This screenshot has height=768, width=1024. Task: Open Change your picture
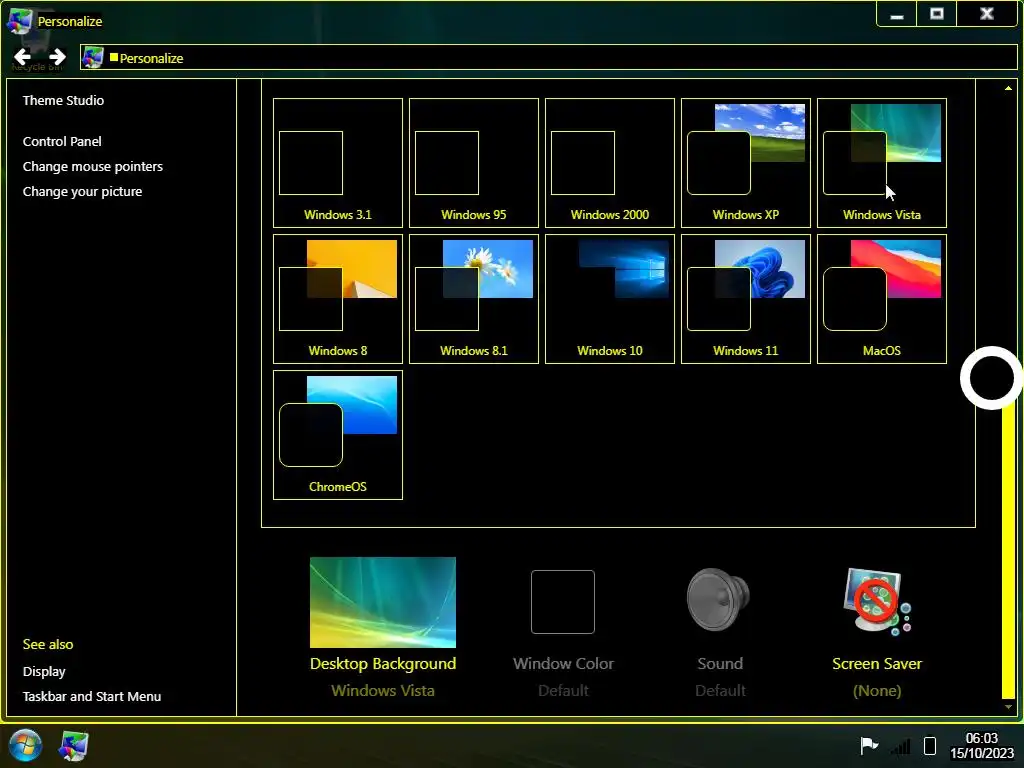point(82,191)
